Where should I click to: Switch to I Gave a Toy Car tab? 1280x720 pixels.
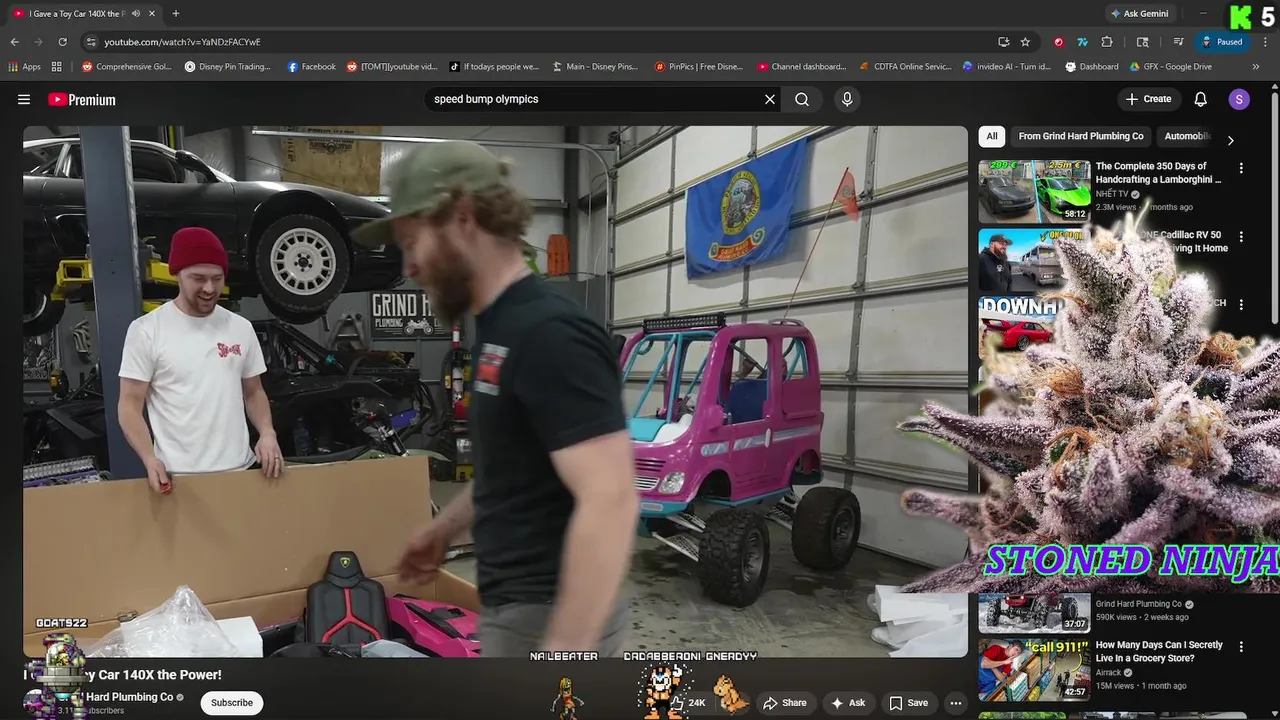pos(78,14)
